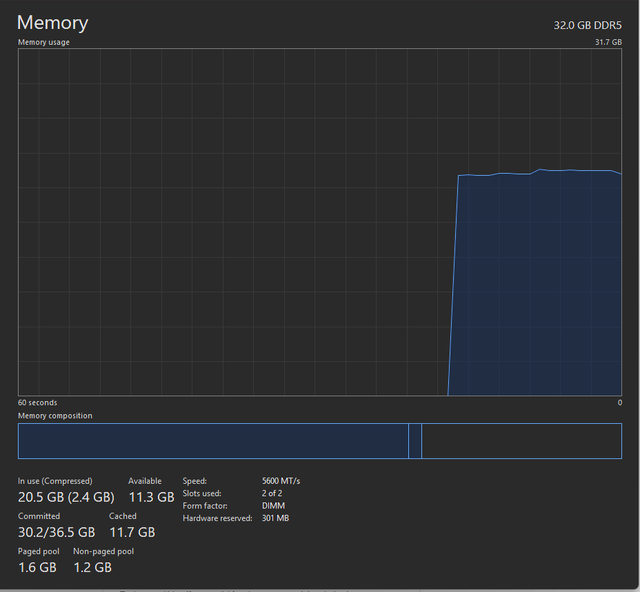Click the In use (Compressed) label
This screenshot has width=640, height=592.
(55, 481)
